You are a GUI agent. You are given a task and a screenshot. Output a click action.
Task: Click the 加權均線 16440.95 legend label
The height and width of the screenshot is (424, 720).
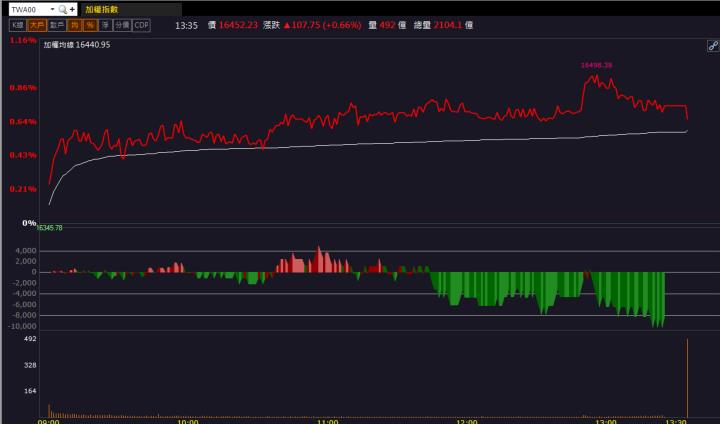(76, 45)
